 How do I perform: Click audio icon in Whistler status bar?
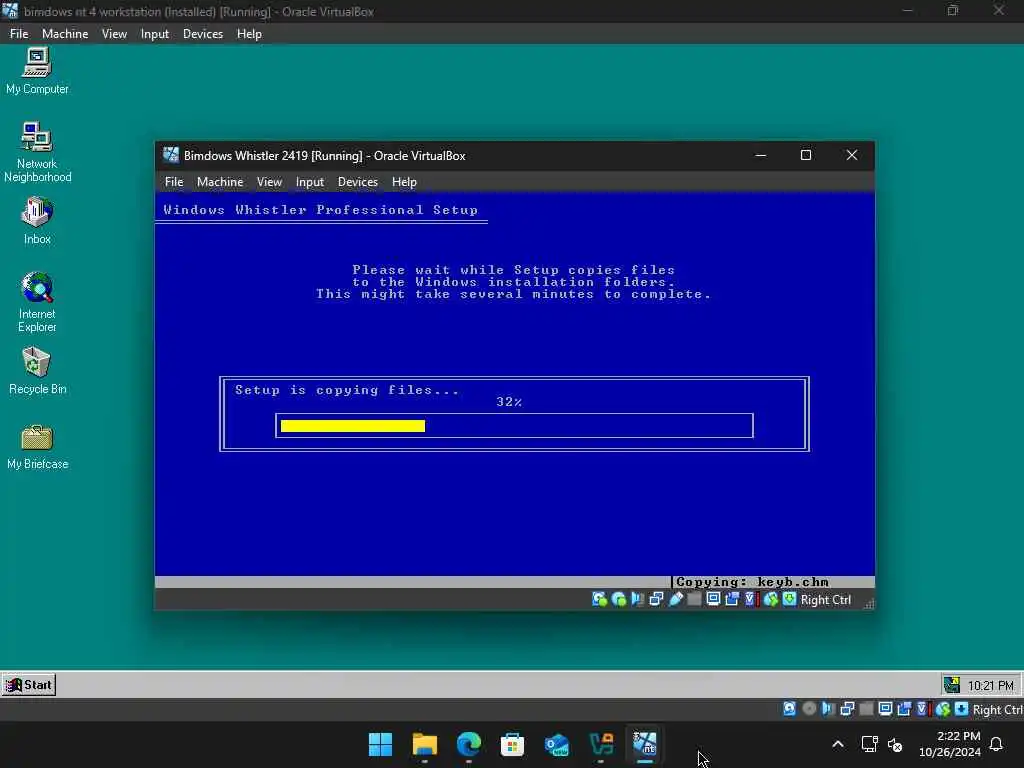(637, 600)
